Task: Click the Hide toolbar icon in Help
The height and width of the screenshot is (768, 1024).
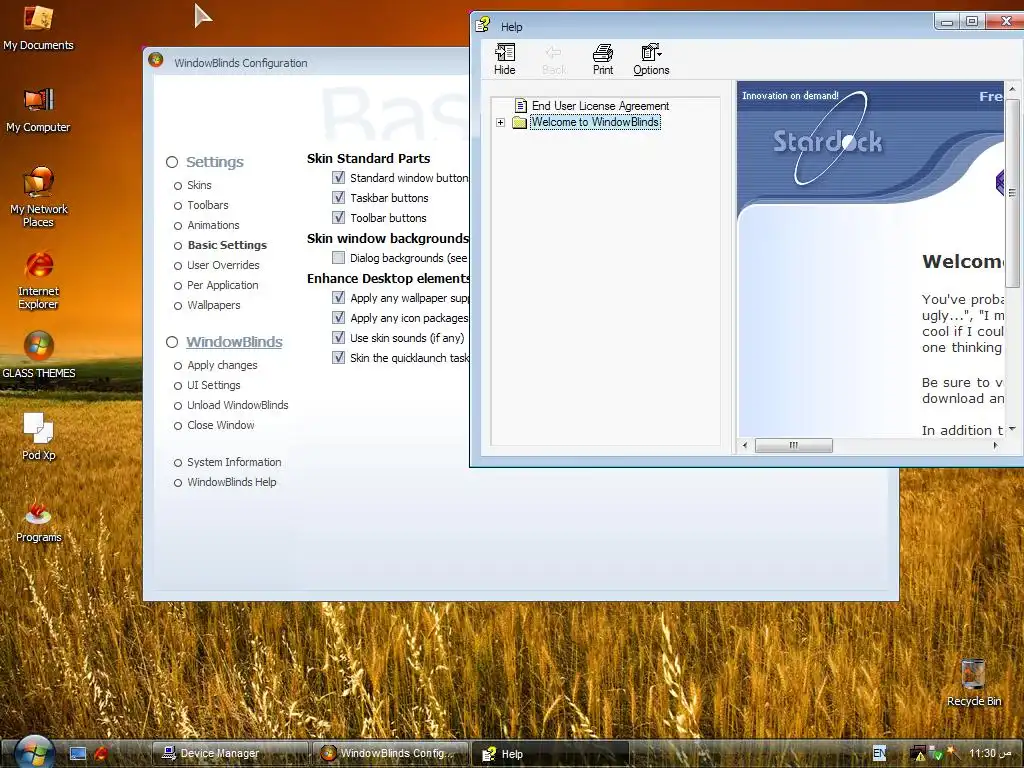Action: [x=504, y=59]
